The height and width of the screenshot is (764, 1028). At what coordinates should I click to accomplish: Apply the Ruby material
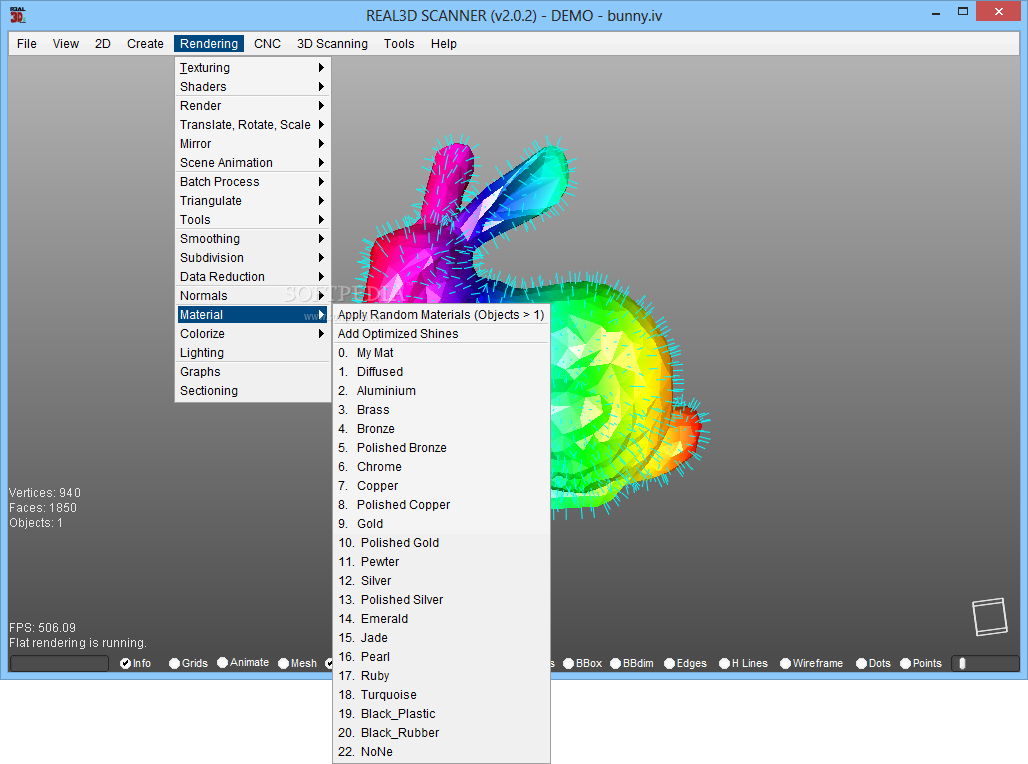pyautogui.click(x=441, y=676)
